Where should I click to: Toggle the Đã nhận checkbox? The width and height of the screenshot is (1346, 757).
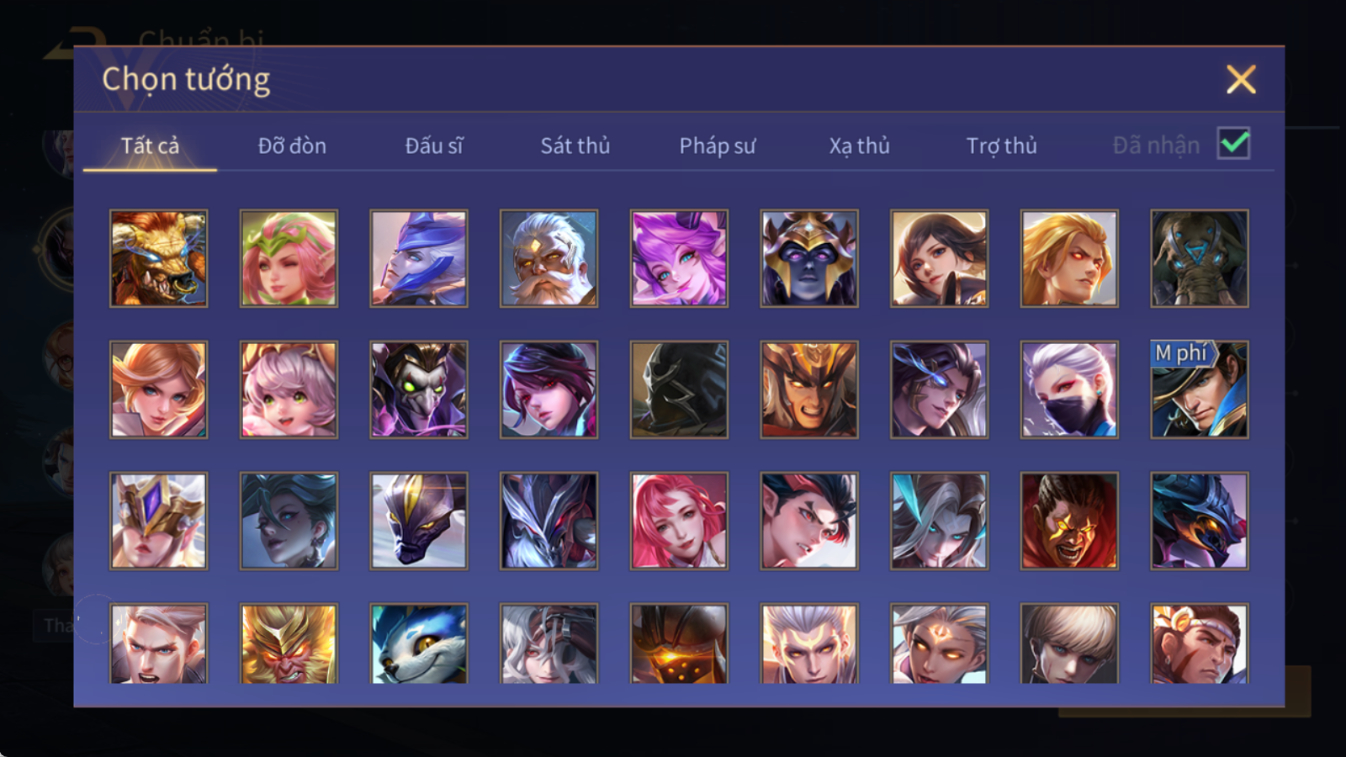1234,143
